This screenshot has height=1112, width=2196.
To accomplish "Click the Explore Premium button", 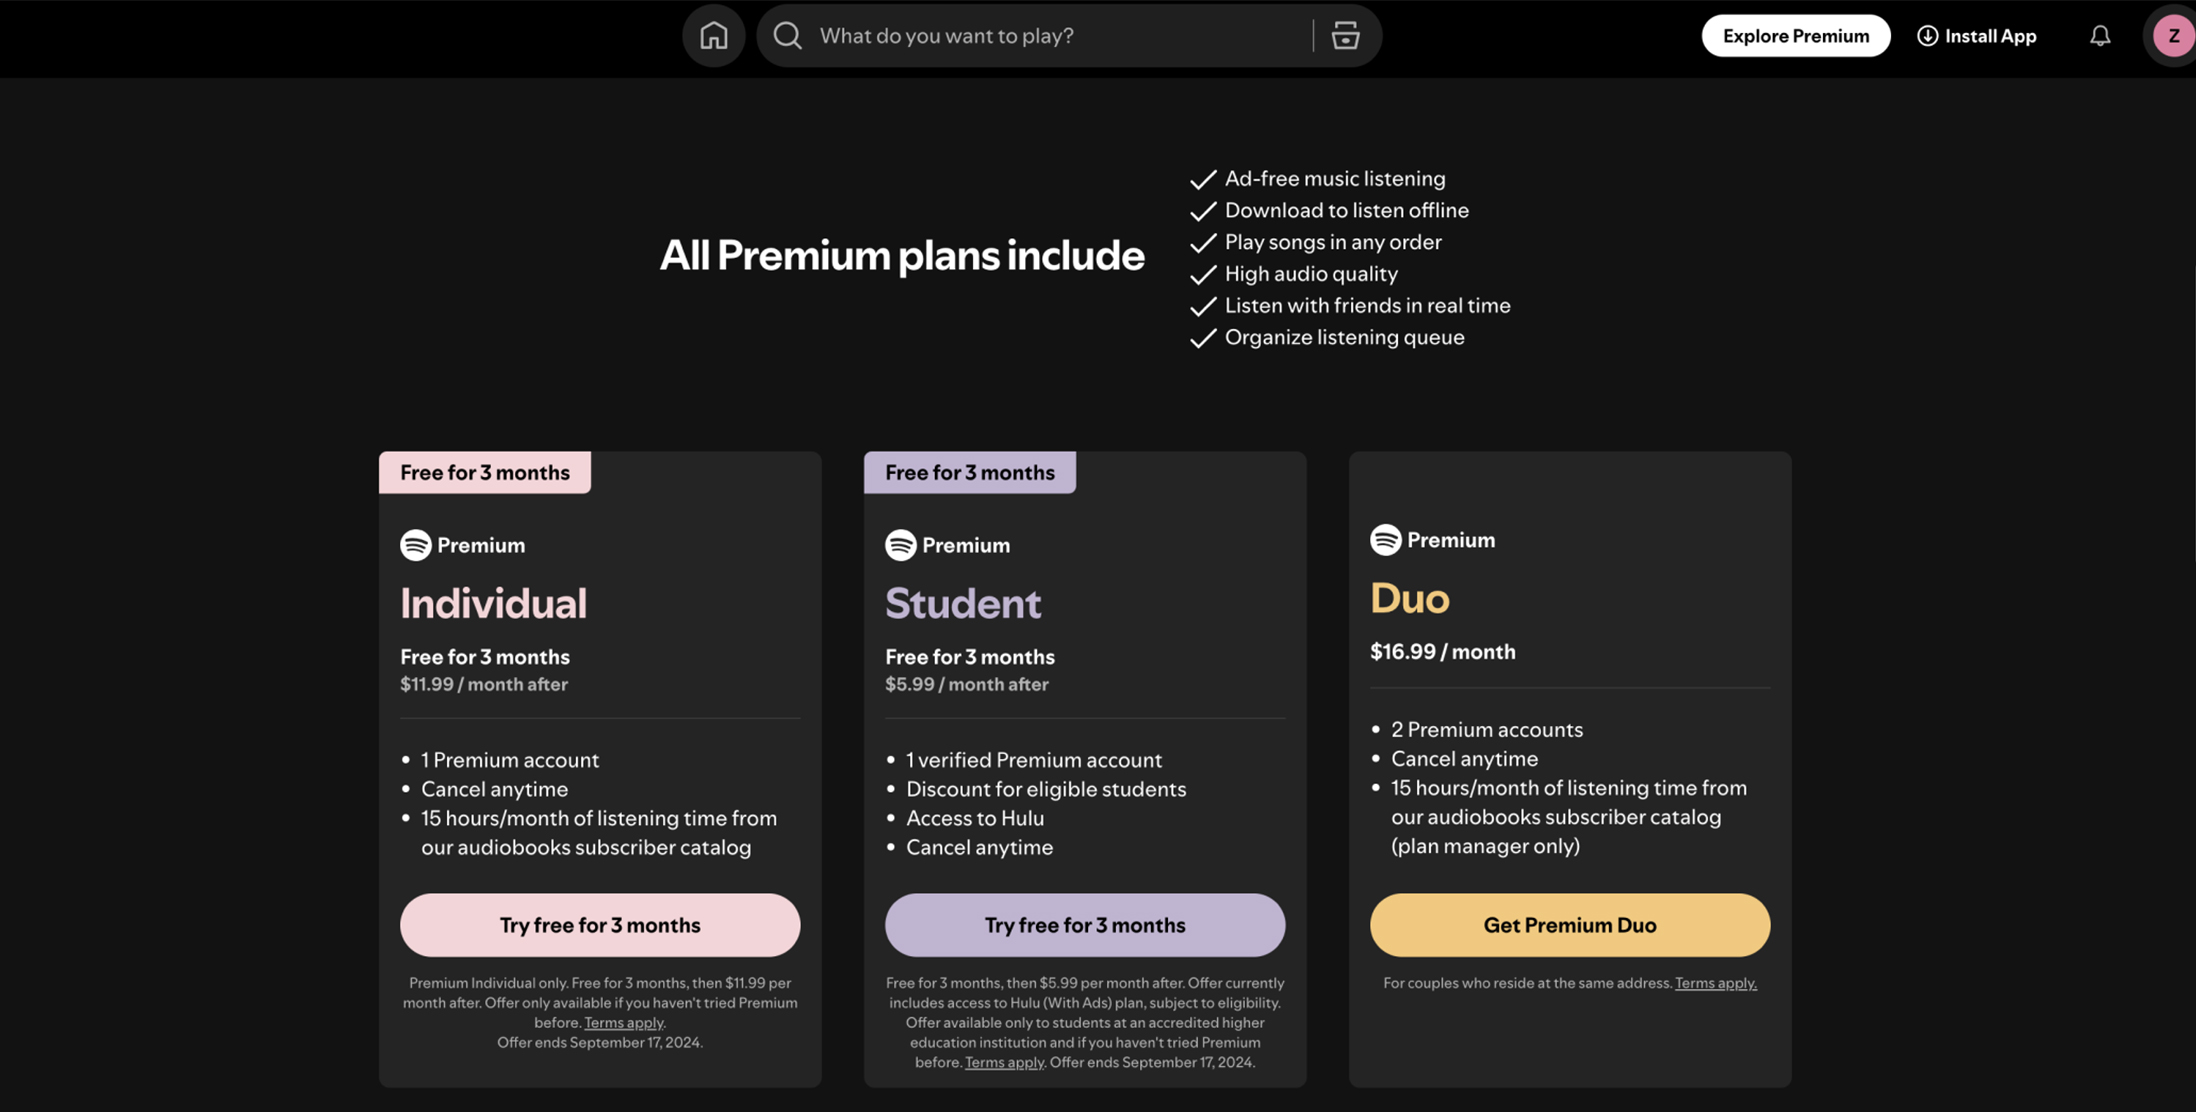I will click(1796, 36).
